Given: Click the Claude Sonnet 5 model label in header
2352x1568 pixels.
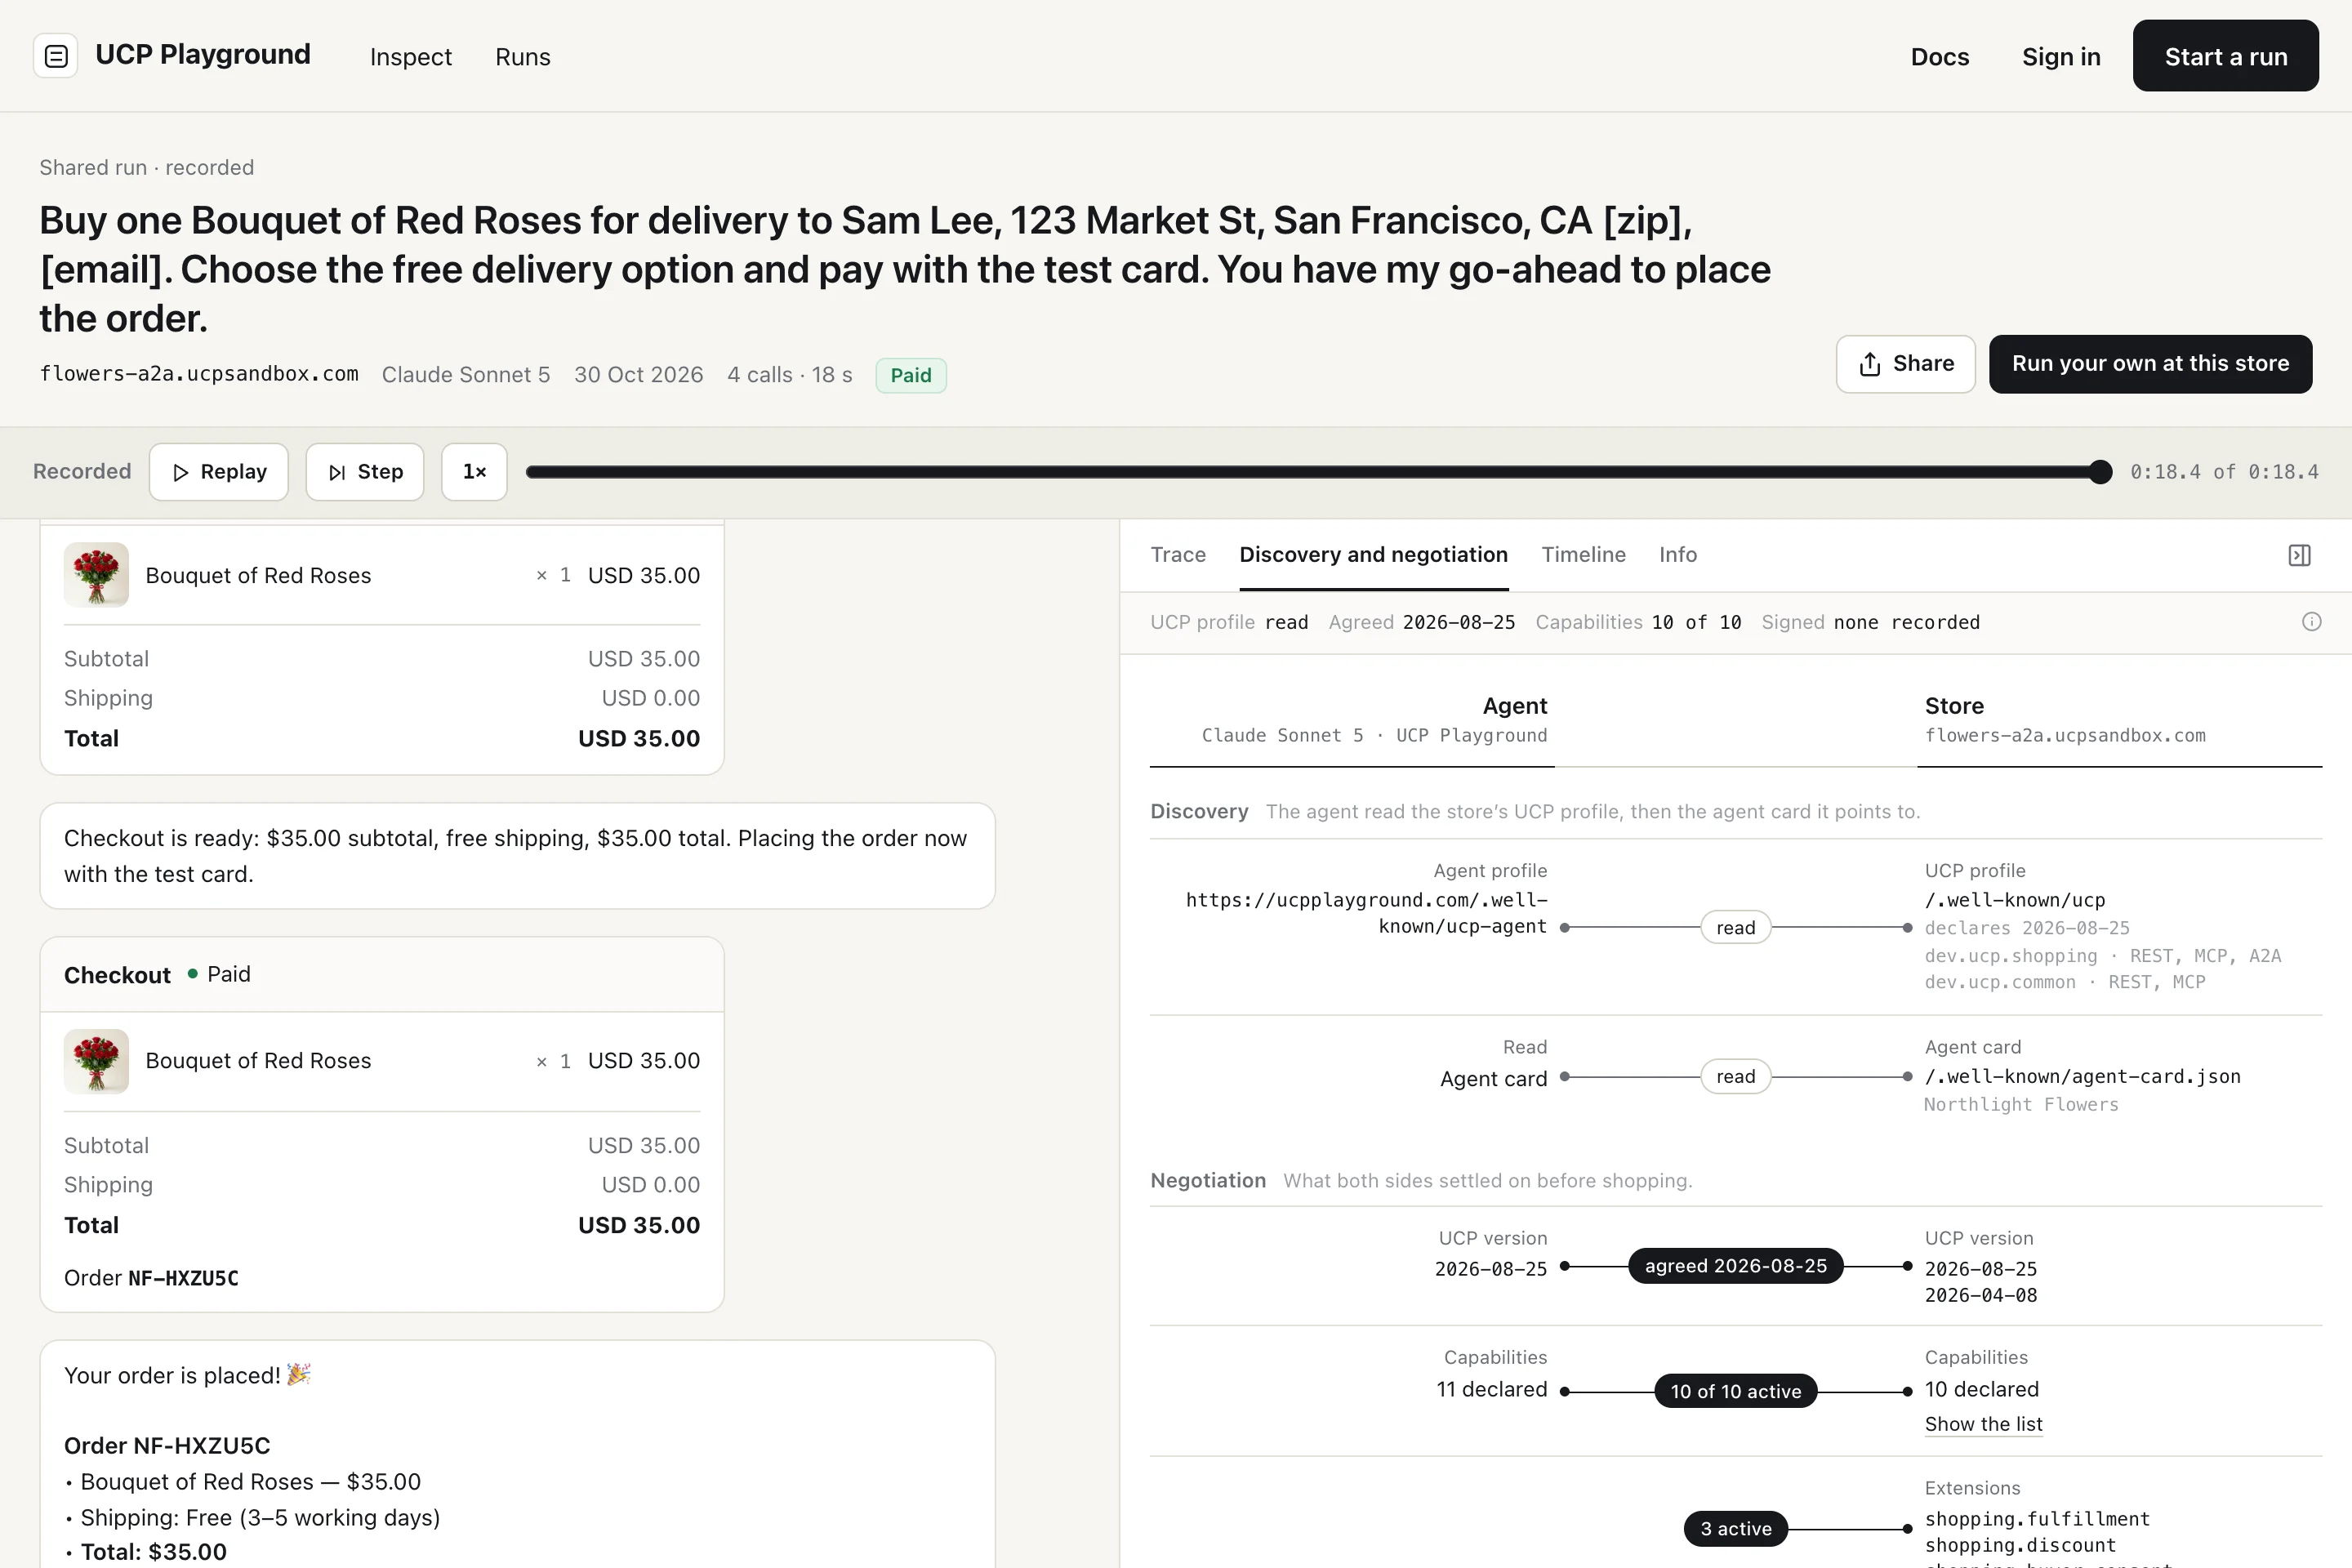Looking at the screenshot, I should (x=466, y=375).
